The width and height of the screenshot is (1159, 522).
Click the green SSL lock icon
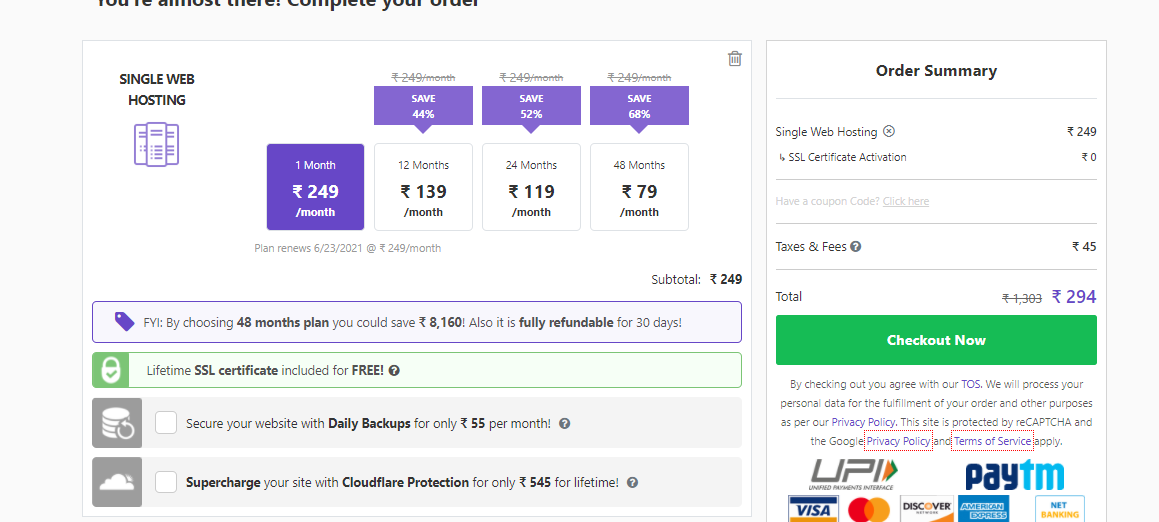pos(109,370)
